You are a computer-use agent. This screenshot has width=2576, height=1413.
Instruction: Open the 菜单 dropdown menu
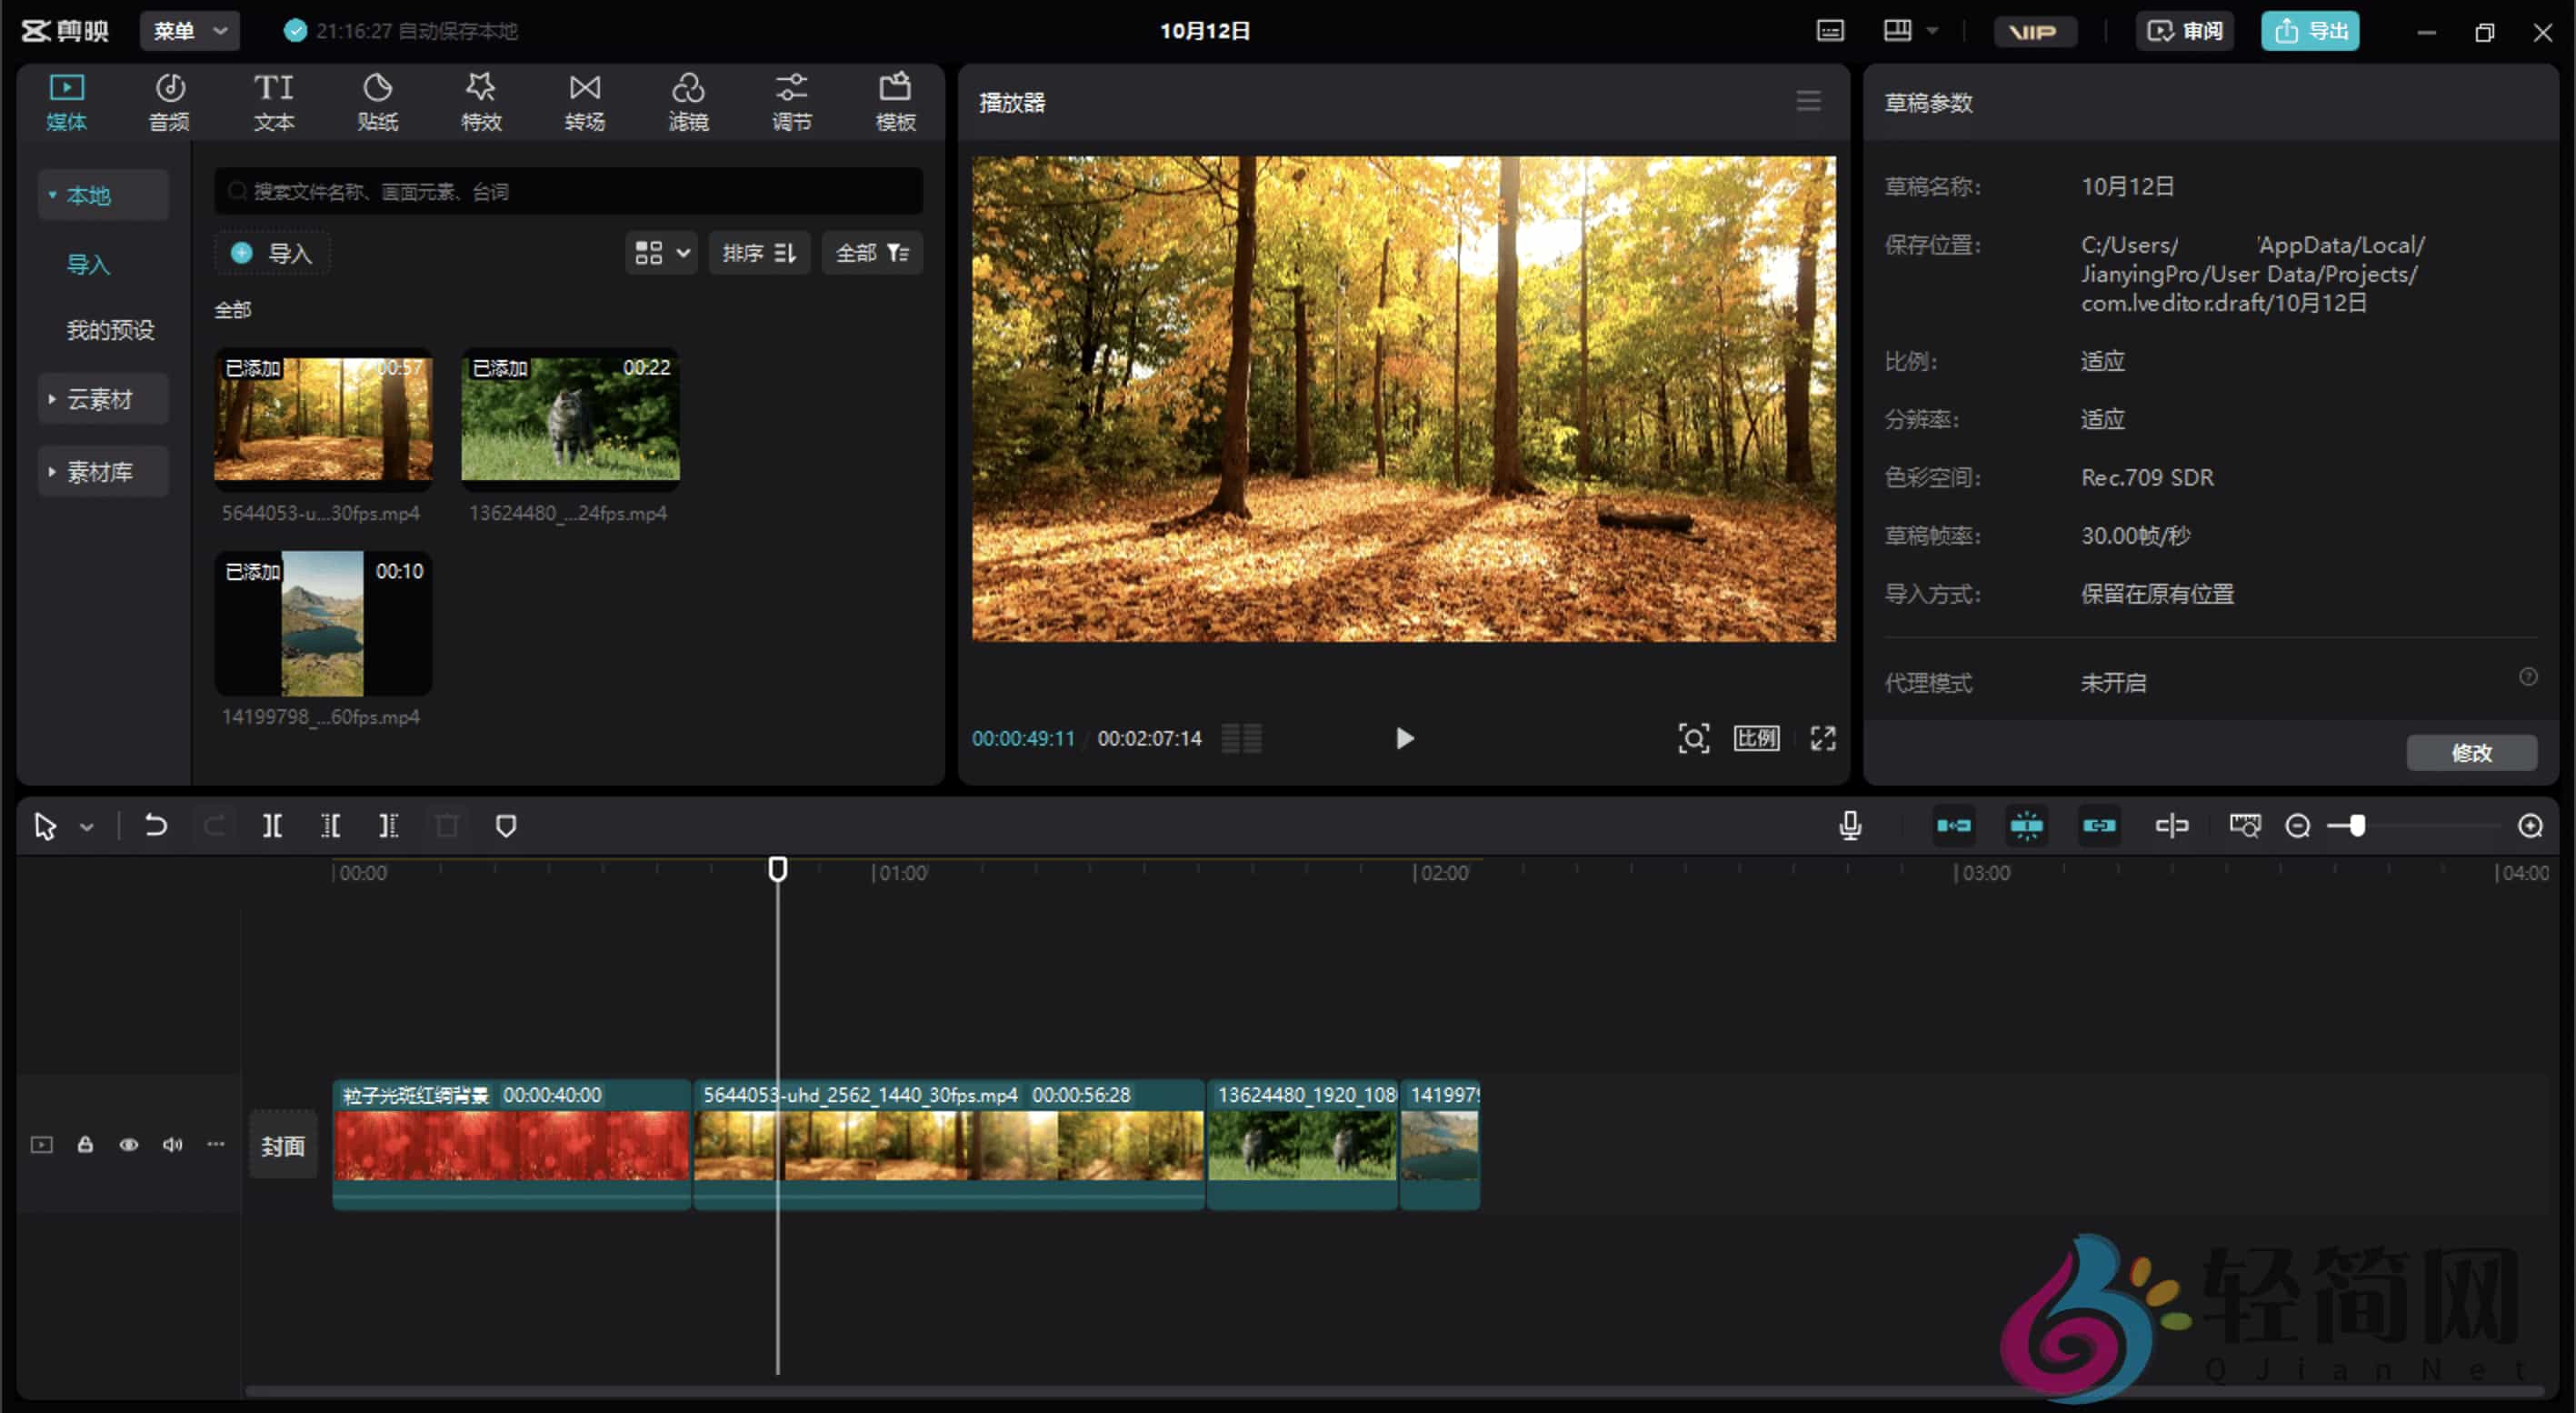coord(190,31)
